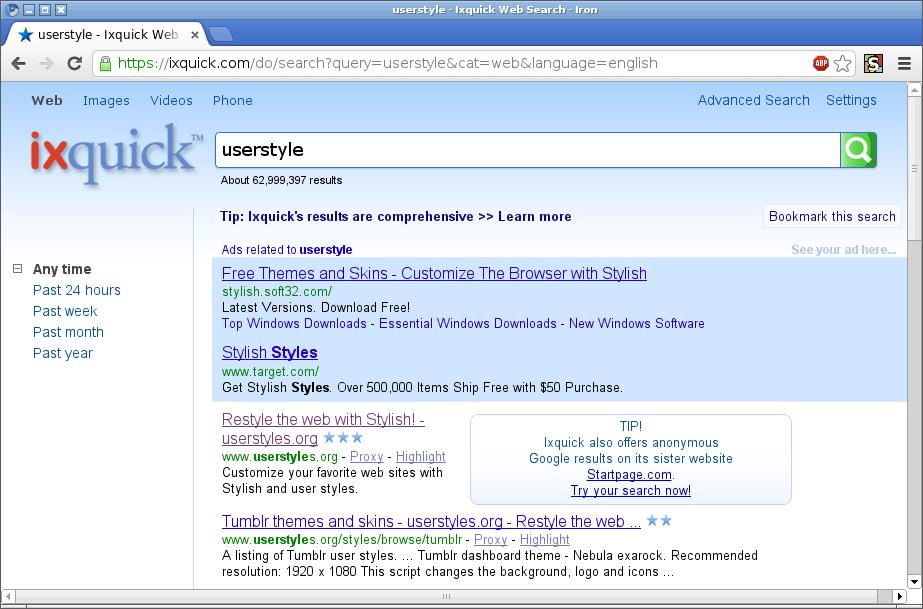Click the forward navigation arrow
The width and height of the screenshot is (923, 609).
pos(47,64)
